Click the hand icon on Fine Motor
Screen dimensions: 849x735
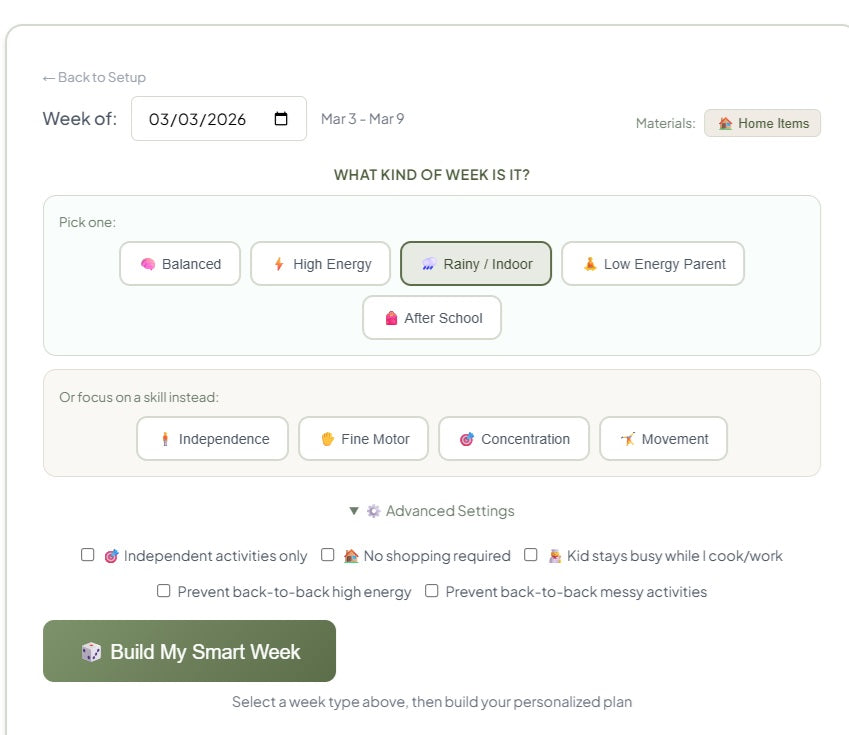[326, 440]
